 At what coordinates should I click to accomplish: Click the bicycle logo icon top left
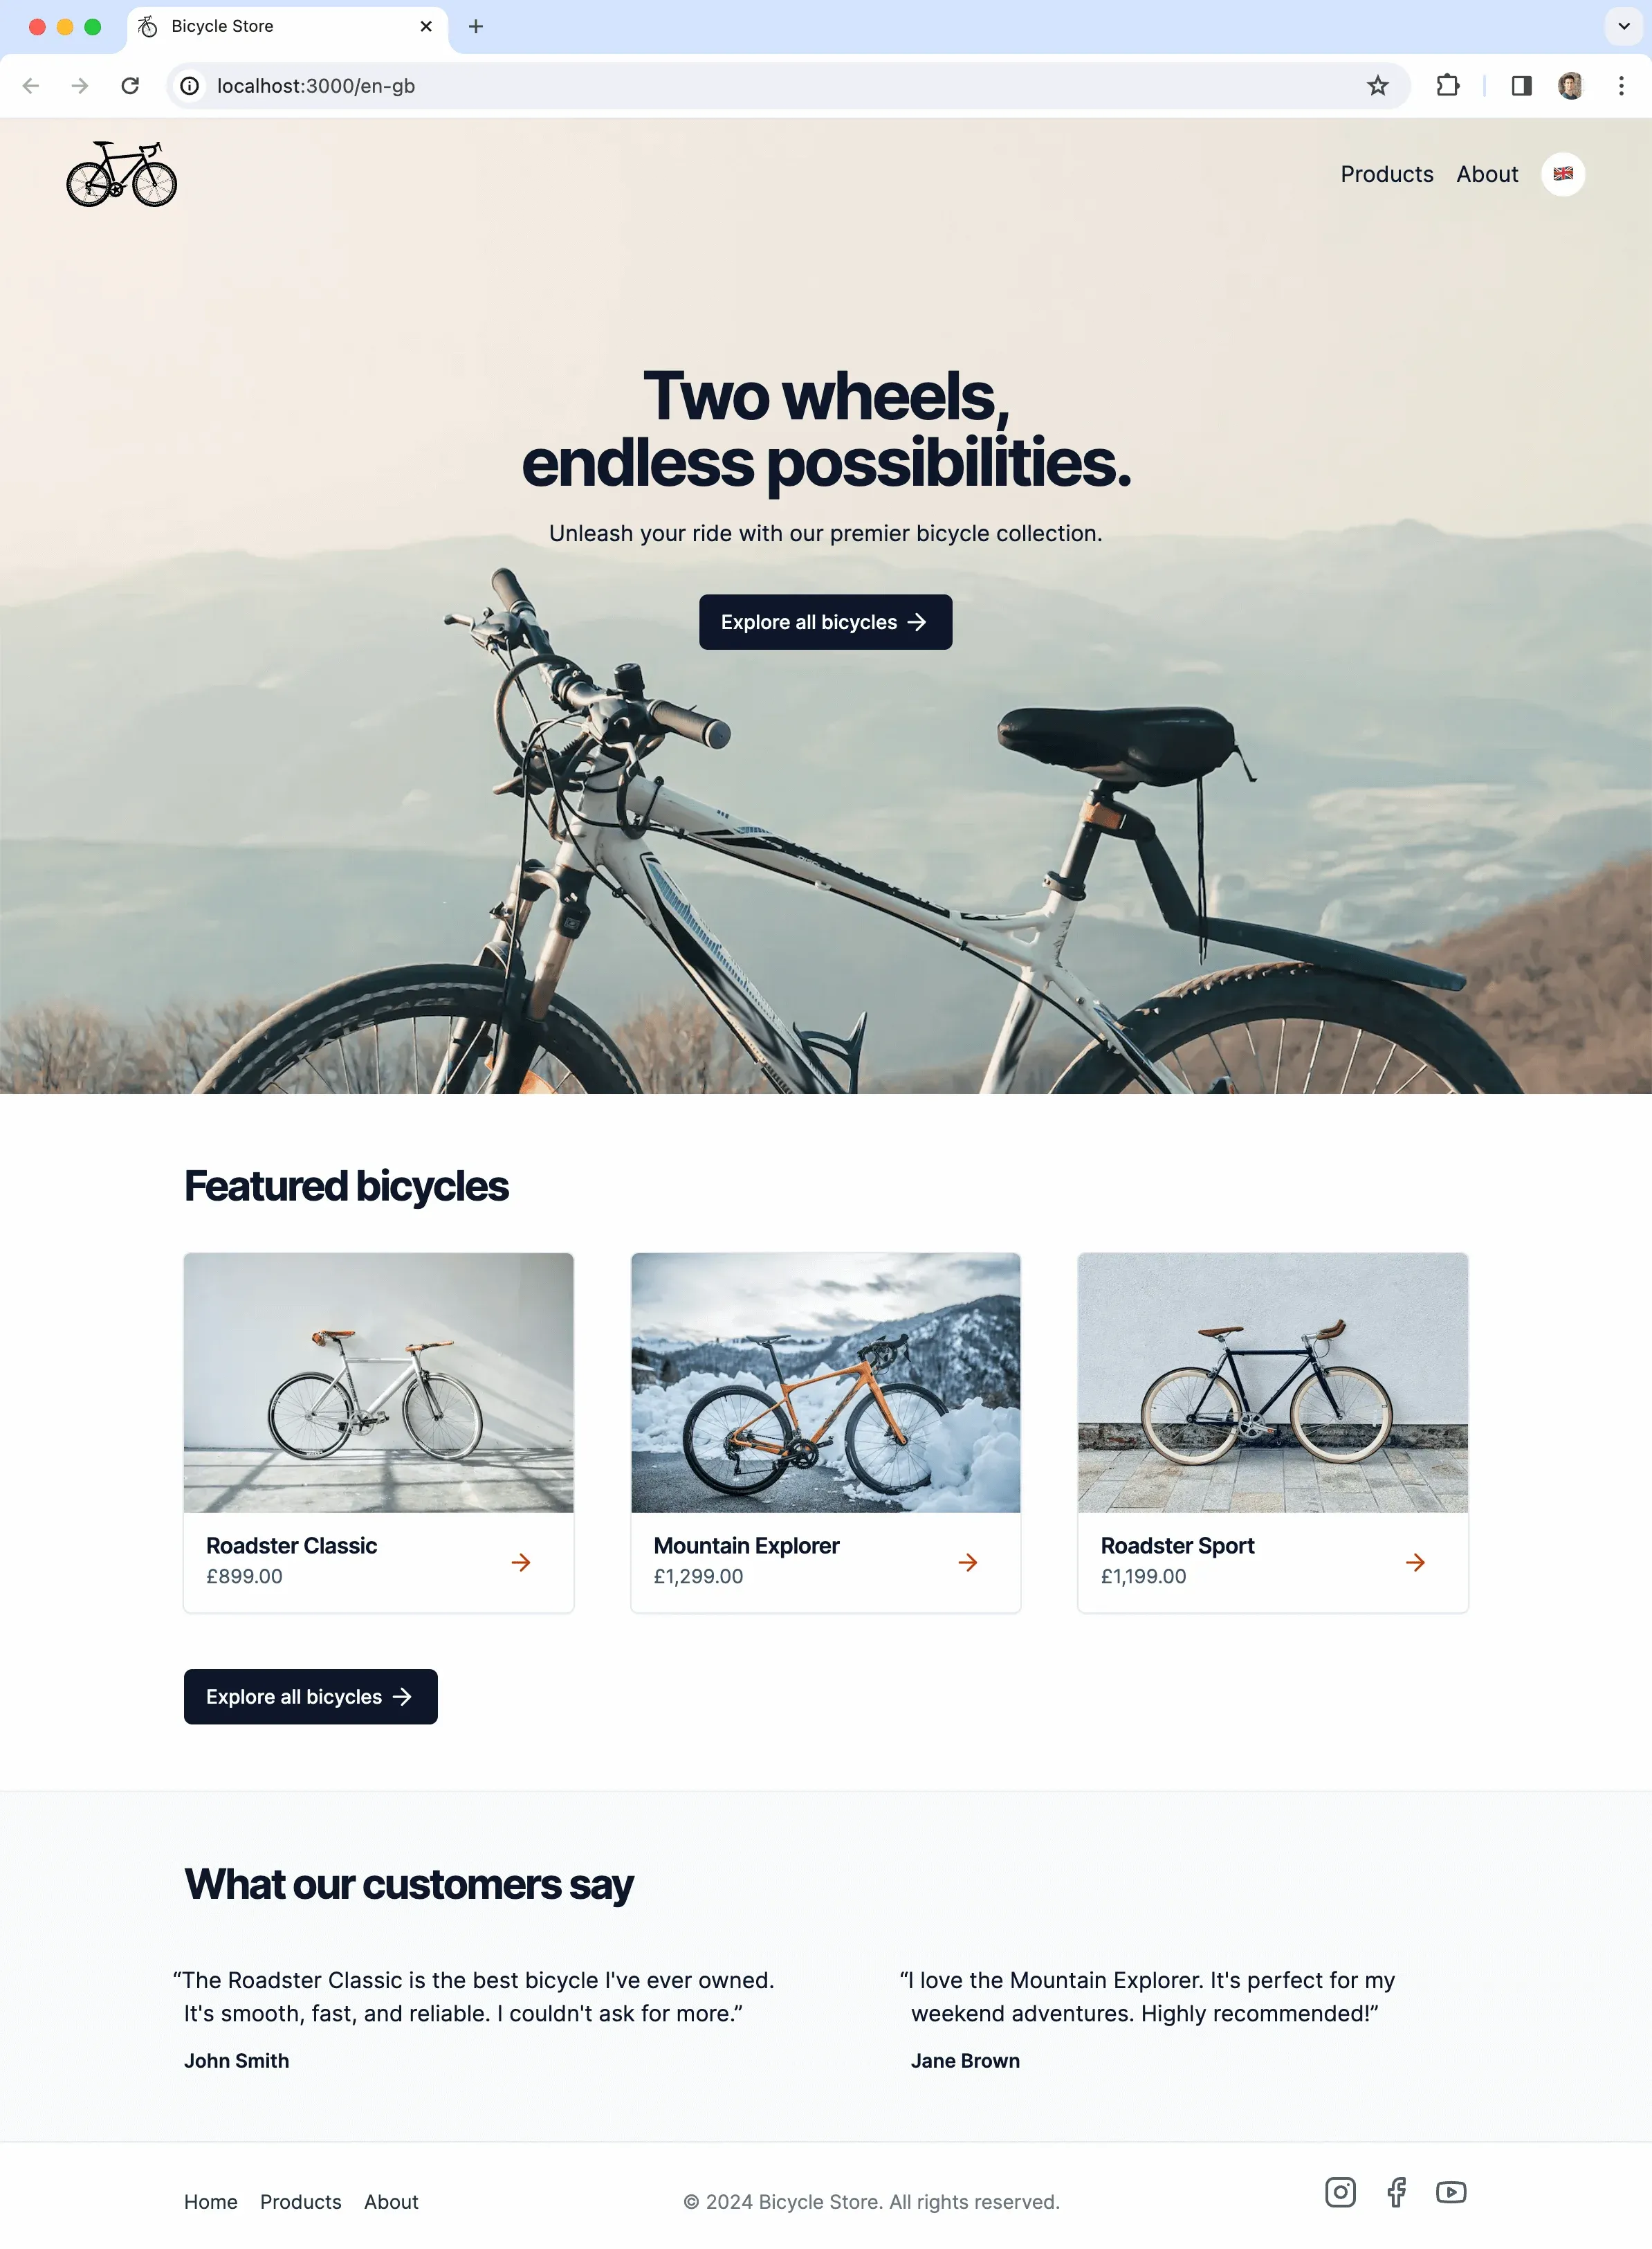coord(122,173)
